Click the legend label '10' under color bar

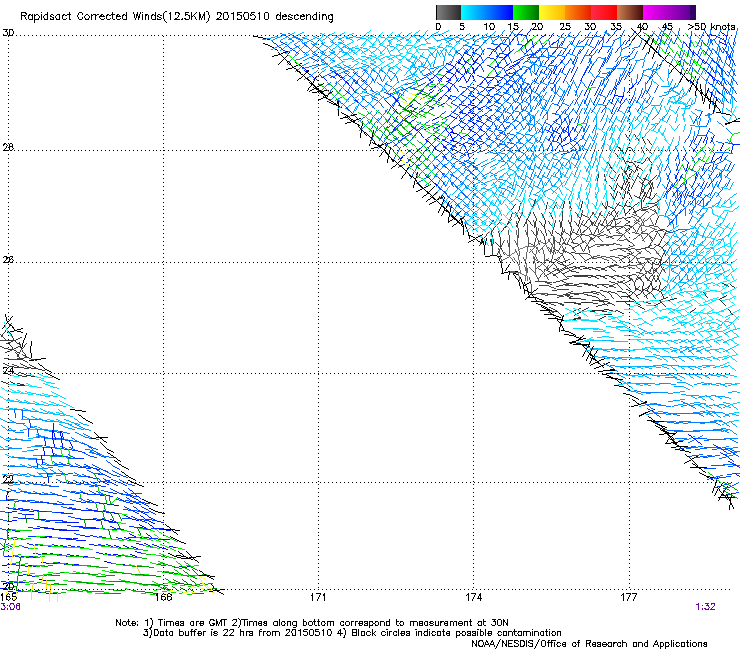click(x=489, y=27)
